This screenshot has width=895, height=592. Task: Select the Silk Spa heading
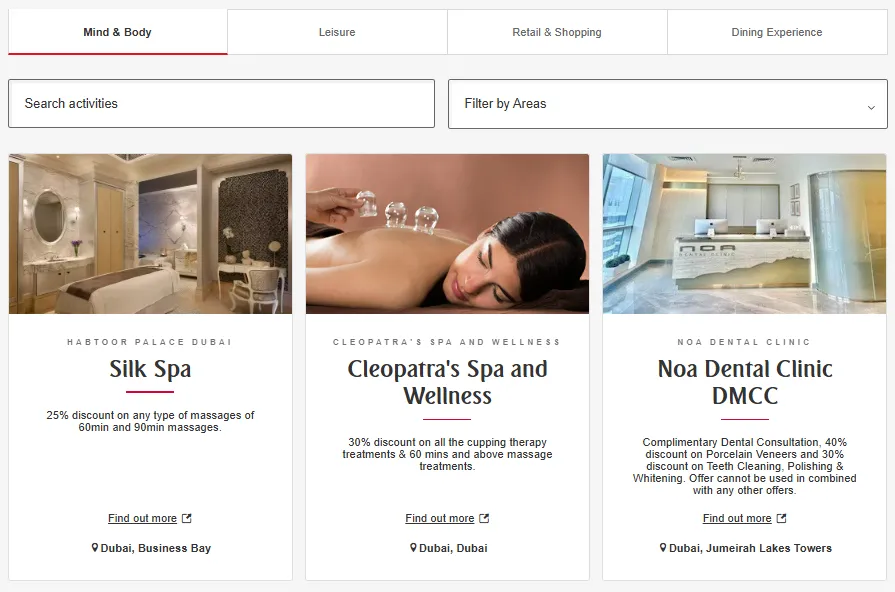(150, 369)
